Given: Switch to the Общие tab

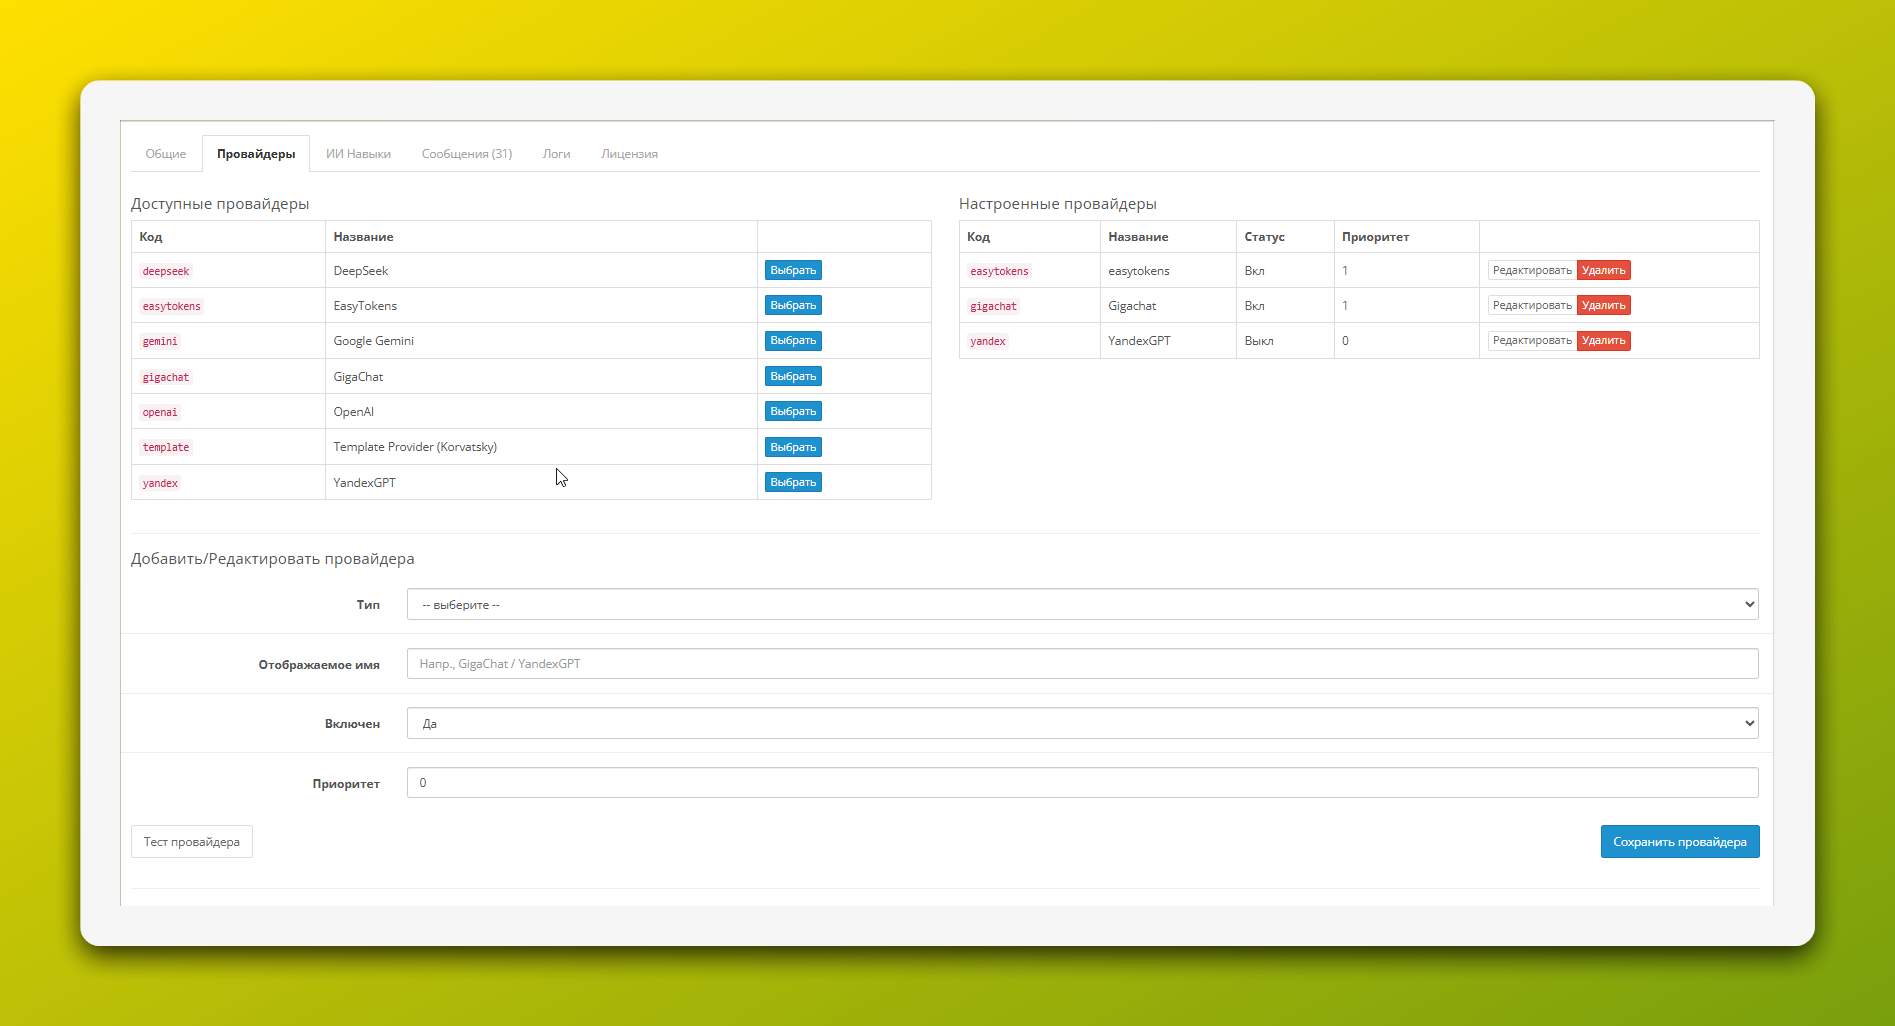Looking at the screenshot, I should [166, 154].
